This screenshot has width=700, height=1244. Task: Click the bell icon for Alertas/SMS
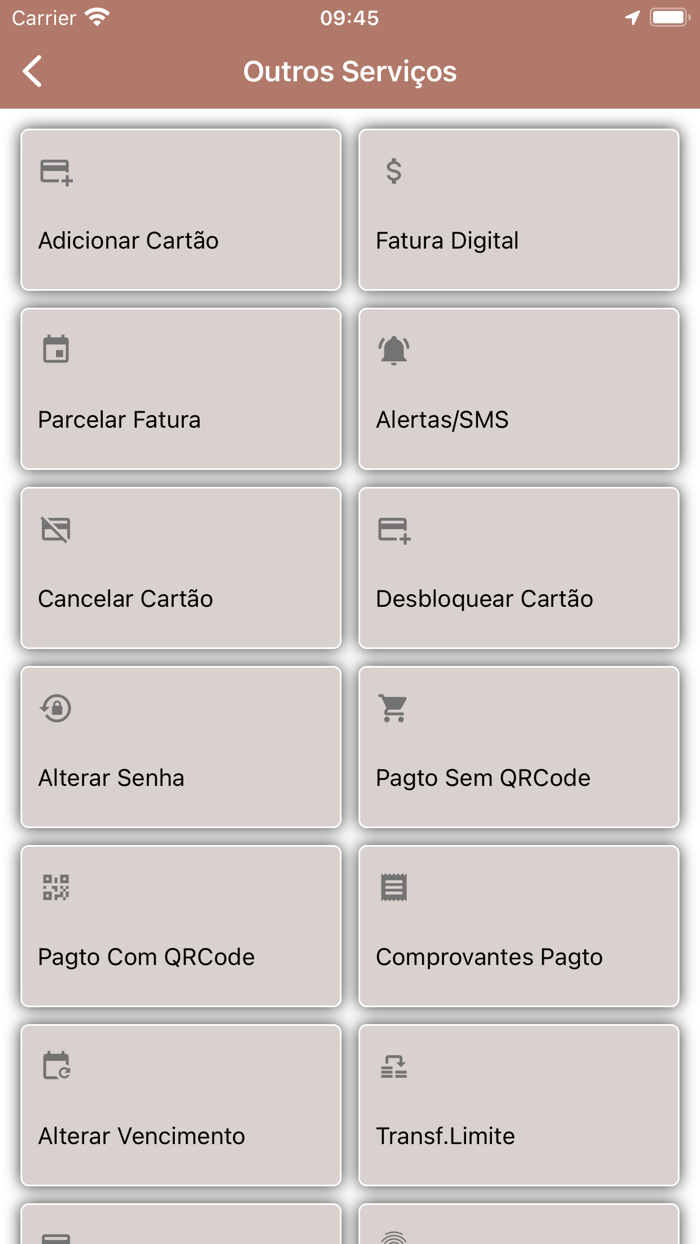point(394,349)
